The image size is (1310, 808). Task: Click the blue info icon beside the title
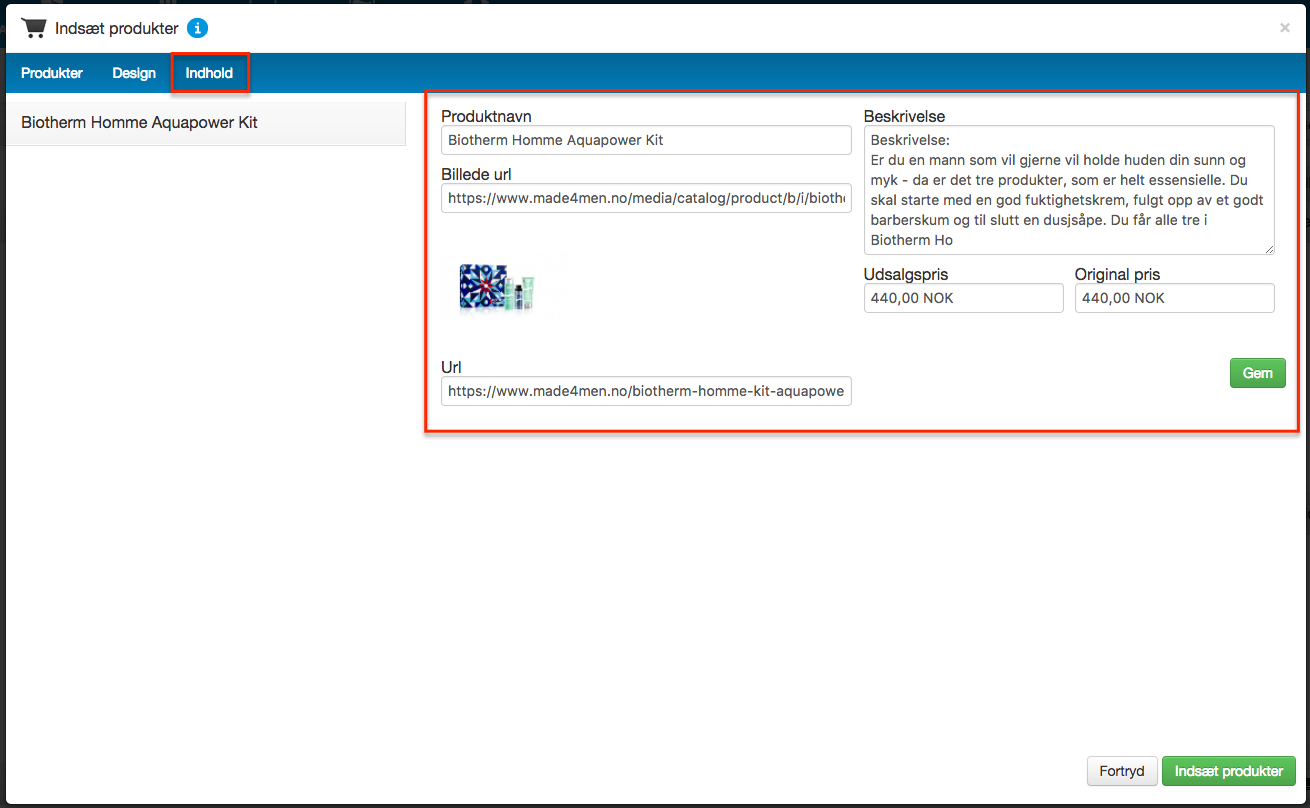[x=198, y=28]
